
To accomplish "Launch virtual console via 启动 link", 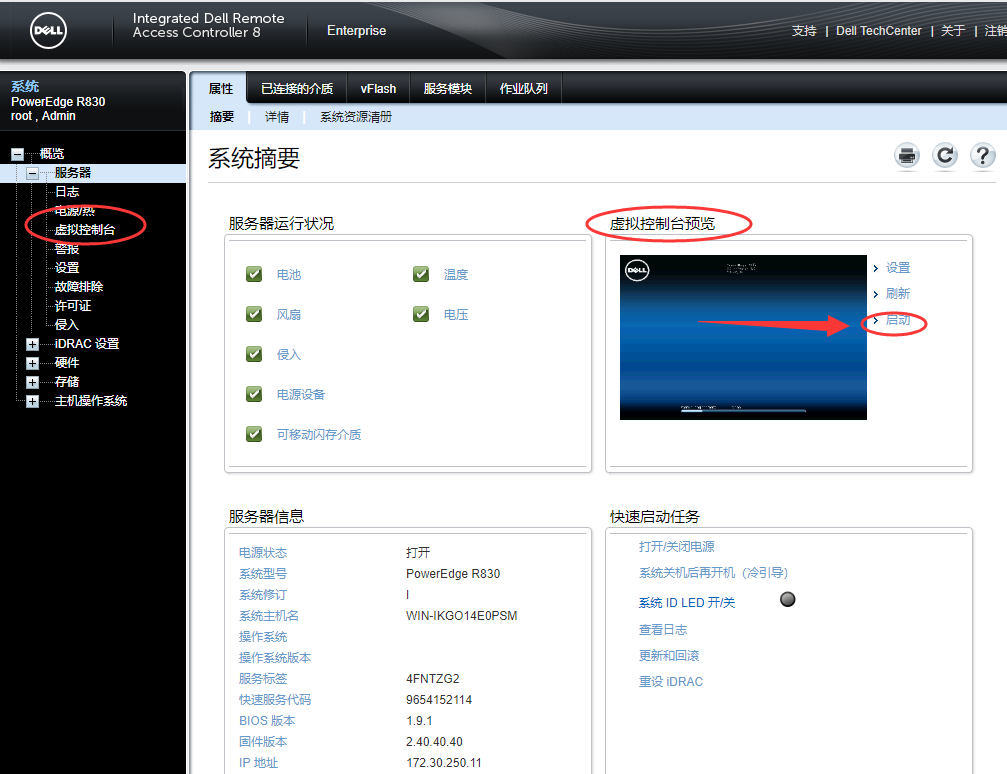I will (x=898, y=320).
